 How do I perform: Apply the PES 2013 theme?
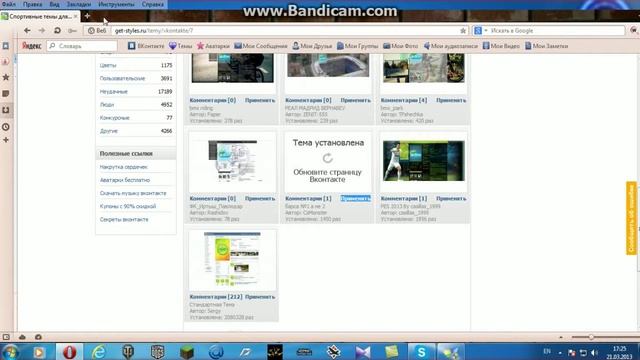[x=451, y=198]
